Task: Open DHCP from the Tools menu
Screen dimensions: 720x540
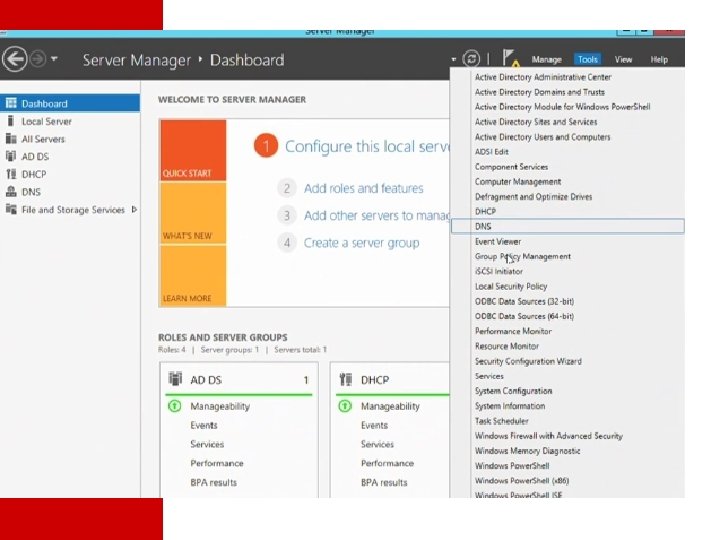Action: (x=485, y=211)
